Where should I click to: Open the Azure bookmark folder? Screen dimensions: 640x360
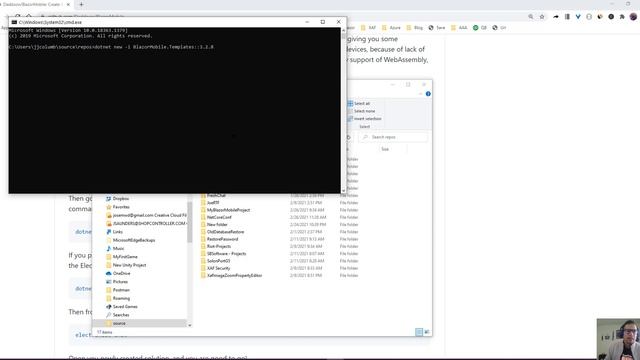391,28
